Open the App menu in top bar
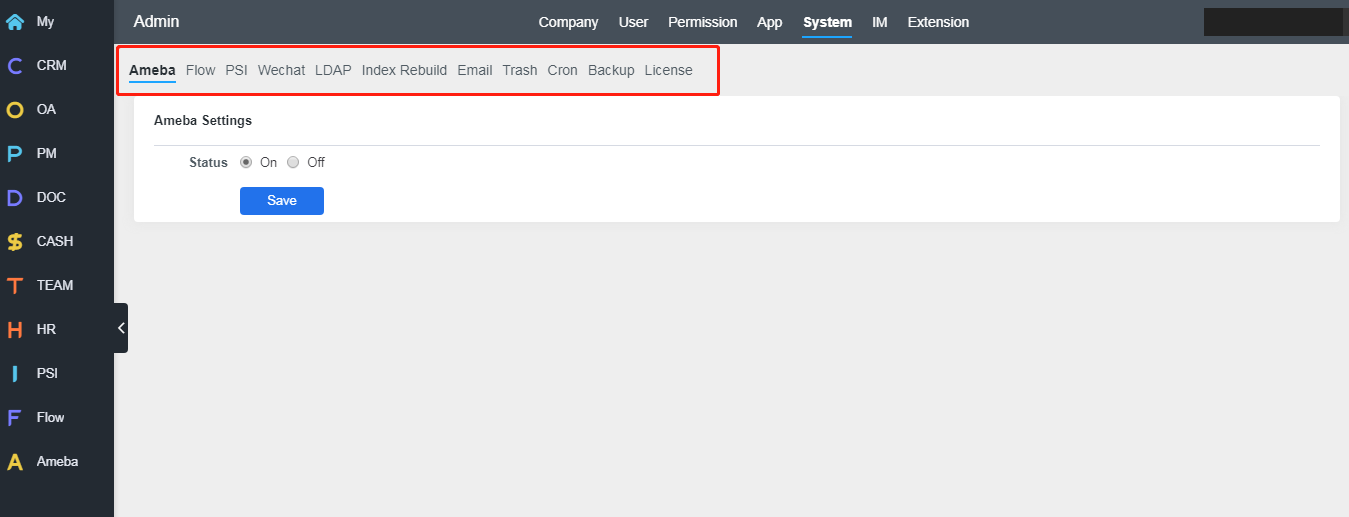Screen dimensions: 1349x517 (x=770, y=22)
